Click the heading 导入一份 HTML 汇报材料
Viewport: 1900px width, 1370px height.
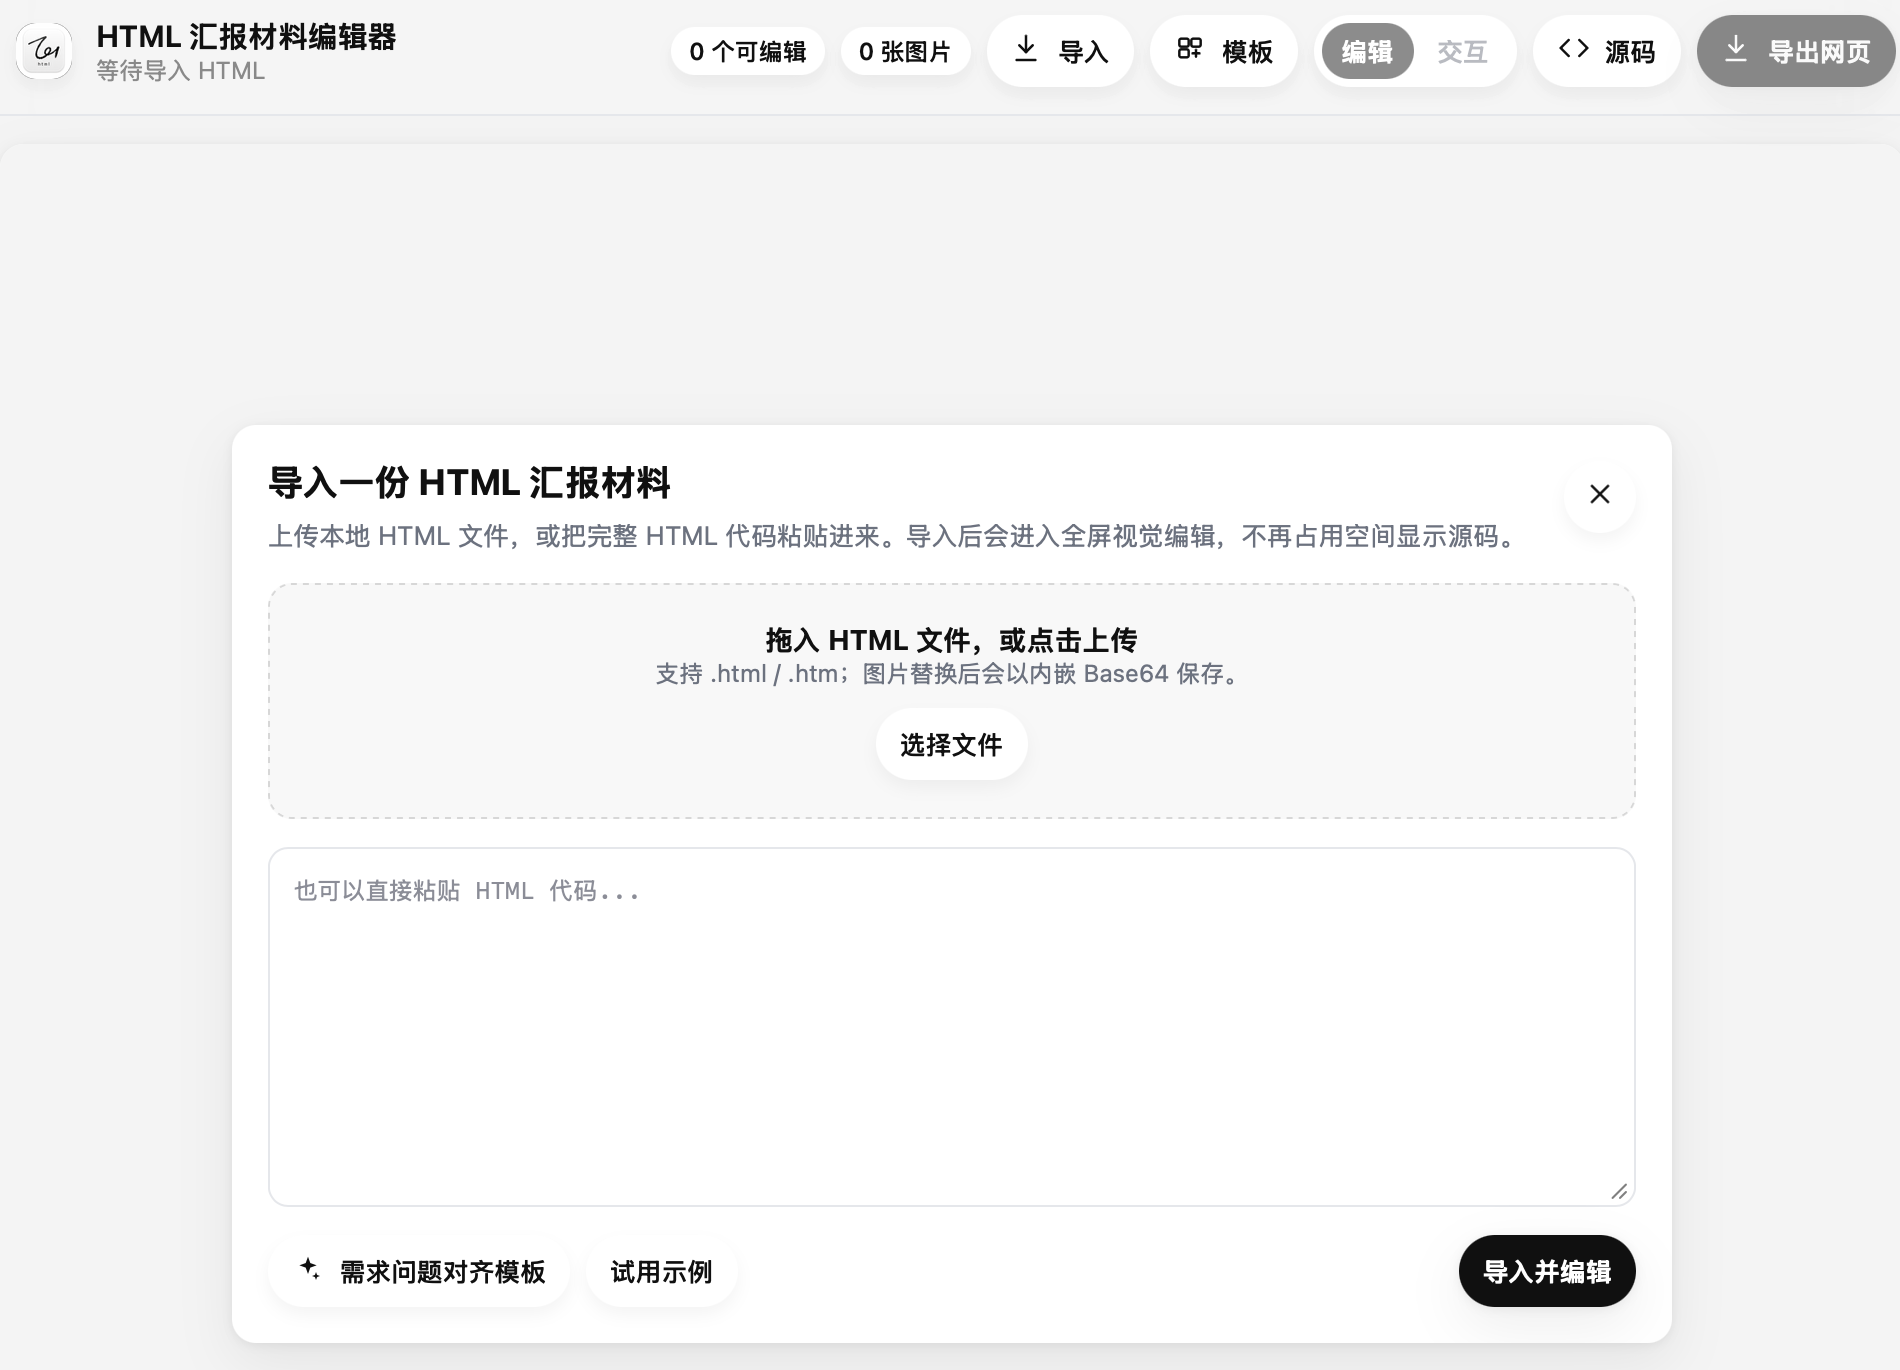[469, 483]
